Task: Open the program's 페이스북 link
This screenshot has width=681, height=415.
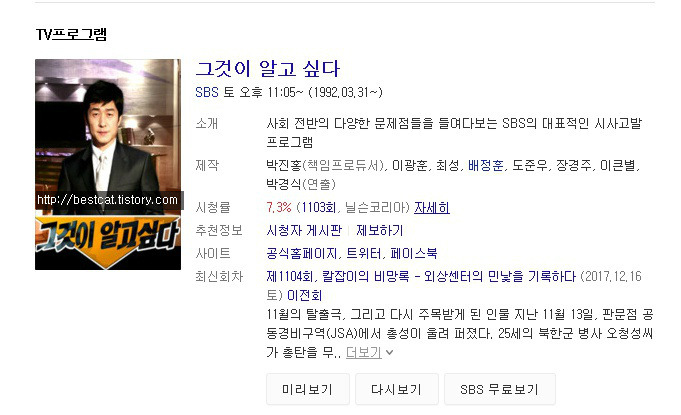Action: [x=414, y=254]
